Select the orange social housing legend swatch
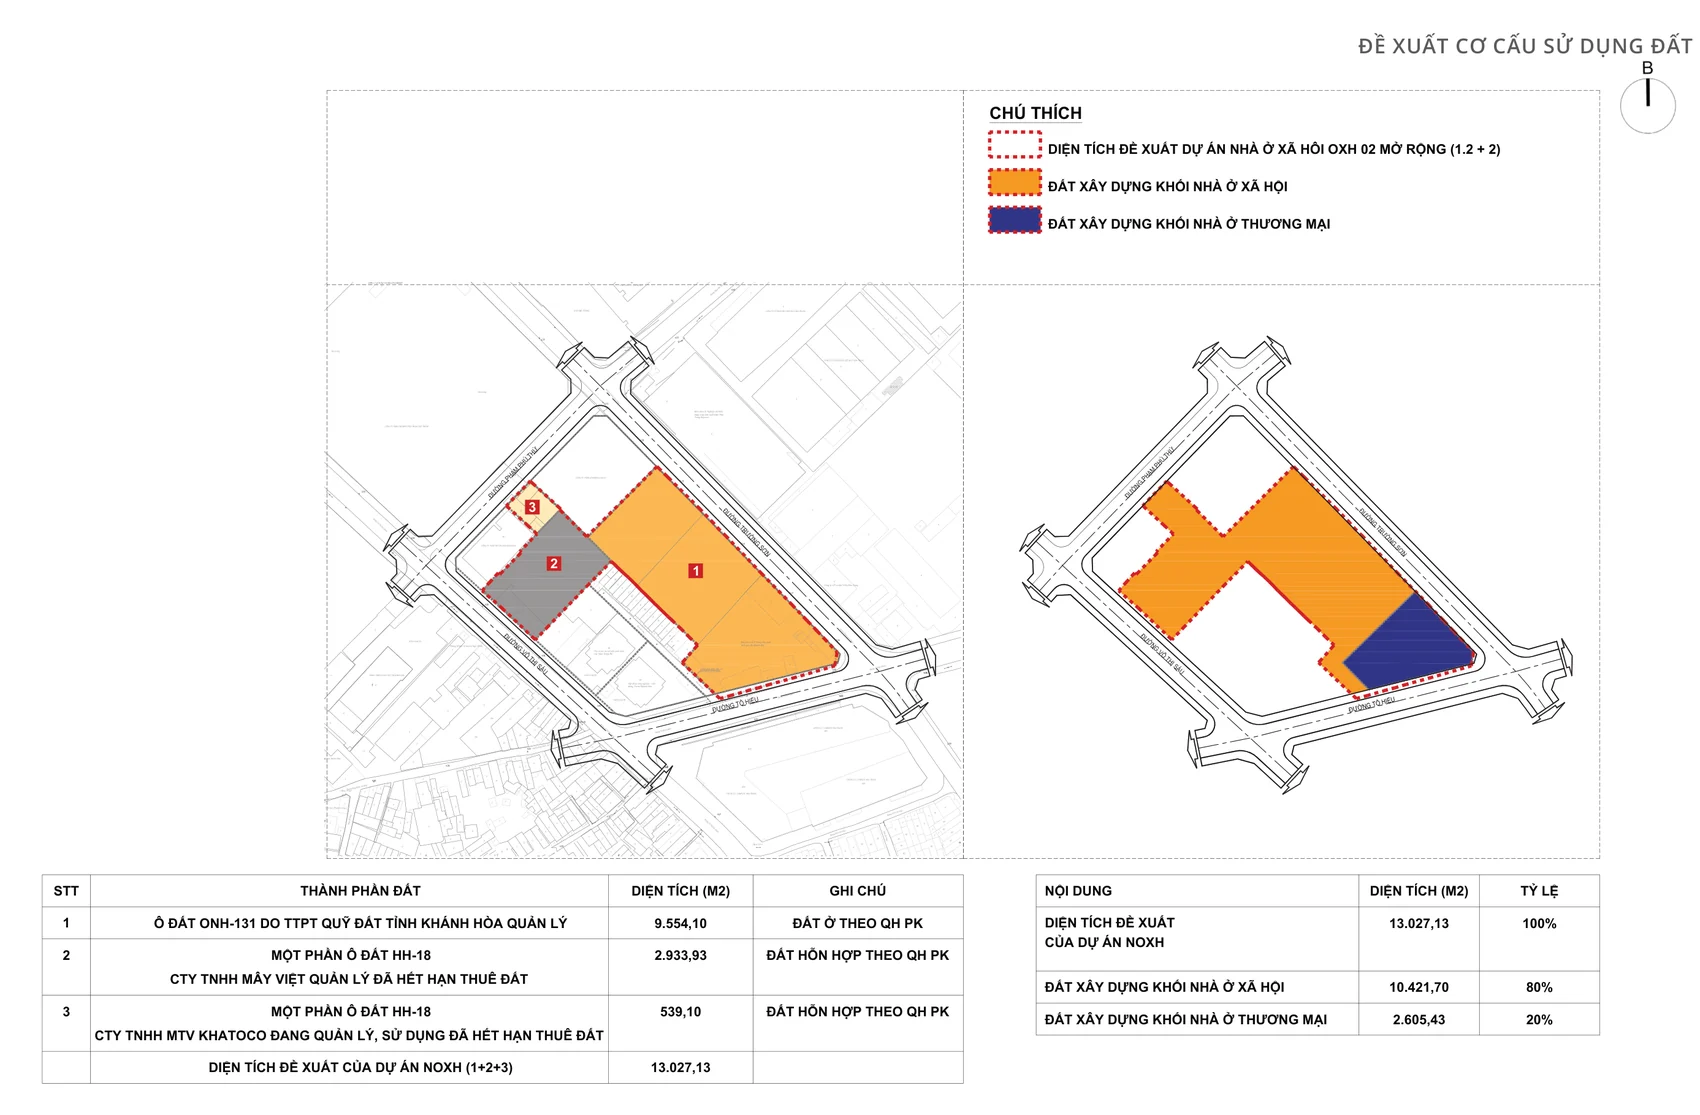This screenshot has width=1700, height=1115. click(x=1015, y=183)
